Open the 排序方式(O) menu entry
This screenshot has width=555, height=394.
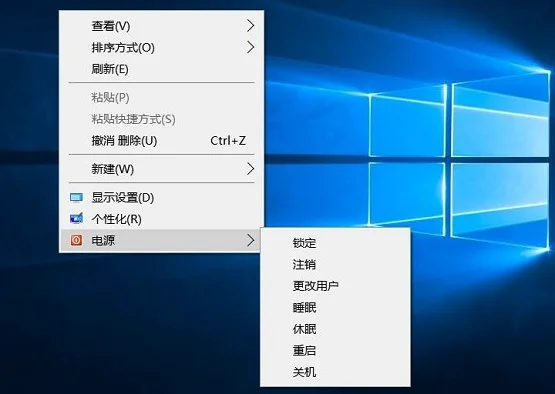[161, 47]
